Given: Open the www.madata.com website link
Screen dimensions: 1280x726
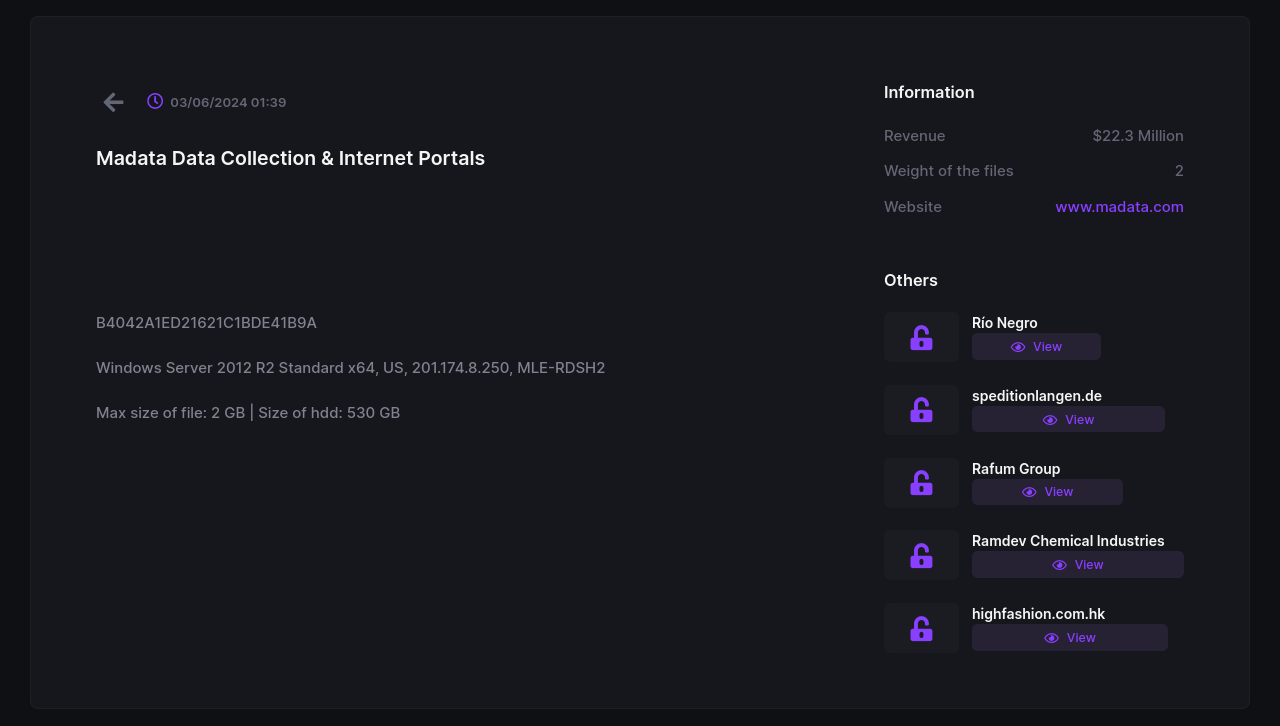Looking at the screenshot, I should pos(1119,206).
